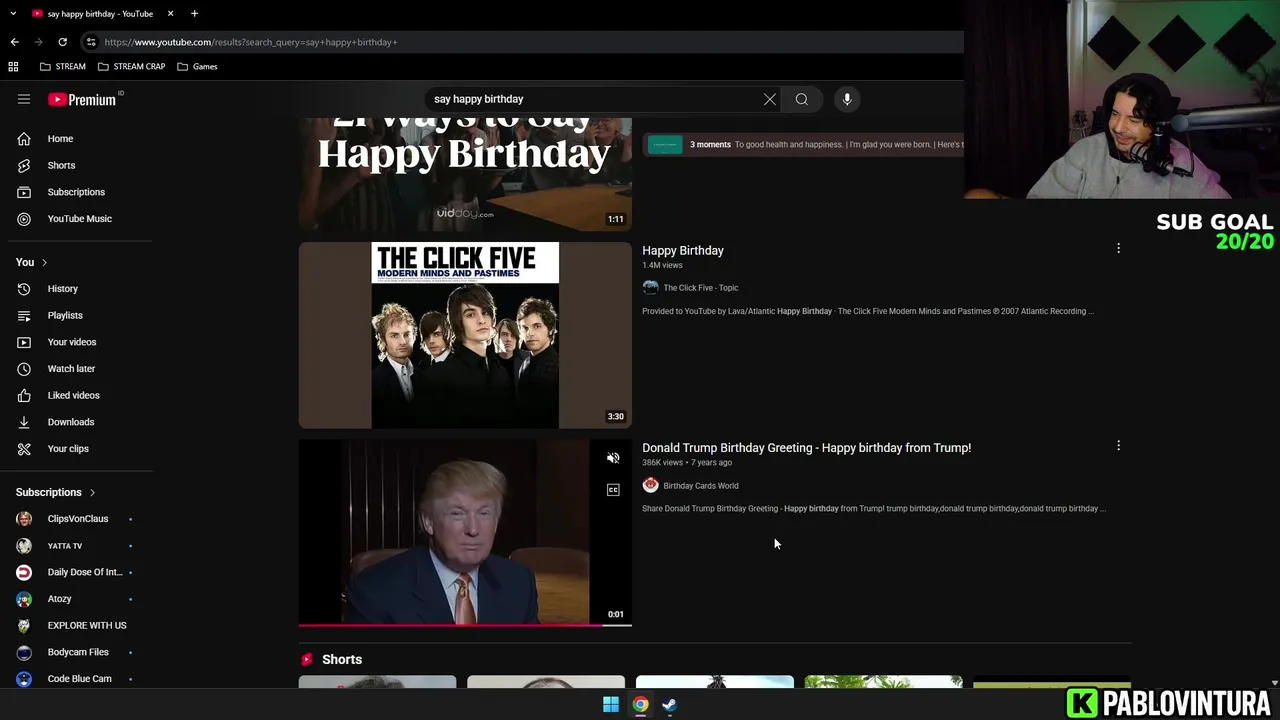Open the STREAM CRAP bookmarks folder
This screenshot has width=1280, height=720.
tap(131, 67)
